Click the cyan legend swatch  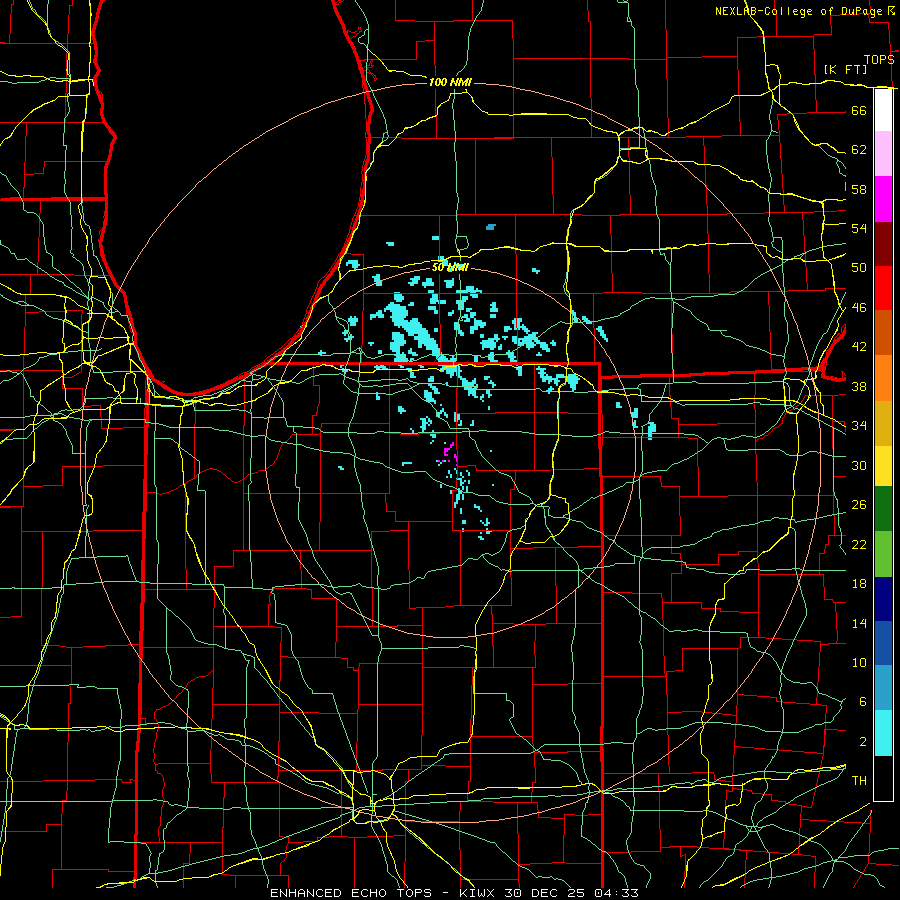(883, 733)
